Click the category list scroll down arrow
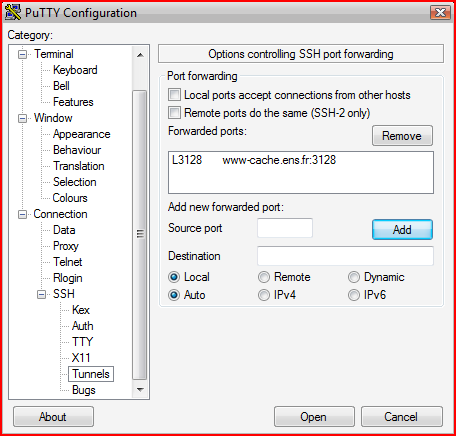The height and width of the screenshot is (436, 456). click(x=140, y=389)
